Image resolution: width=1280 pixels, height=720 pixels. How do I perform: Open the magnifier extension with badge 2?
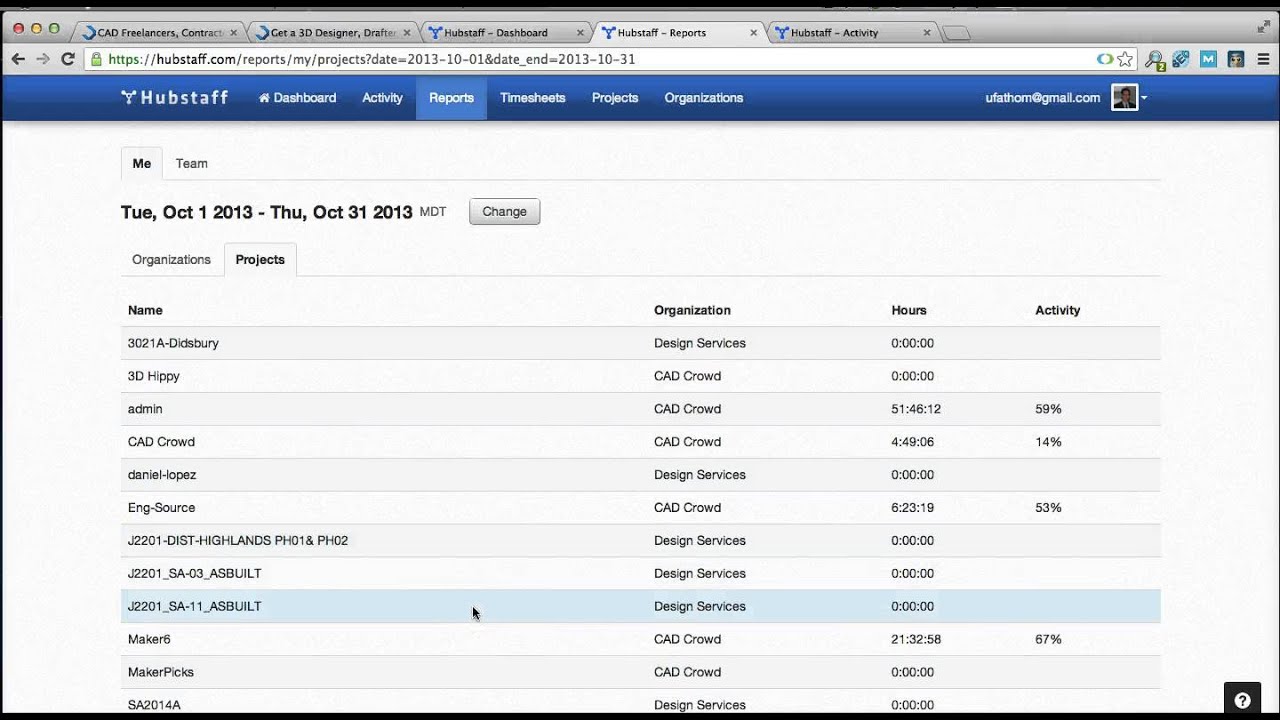(1155, 60)
